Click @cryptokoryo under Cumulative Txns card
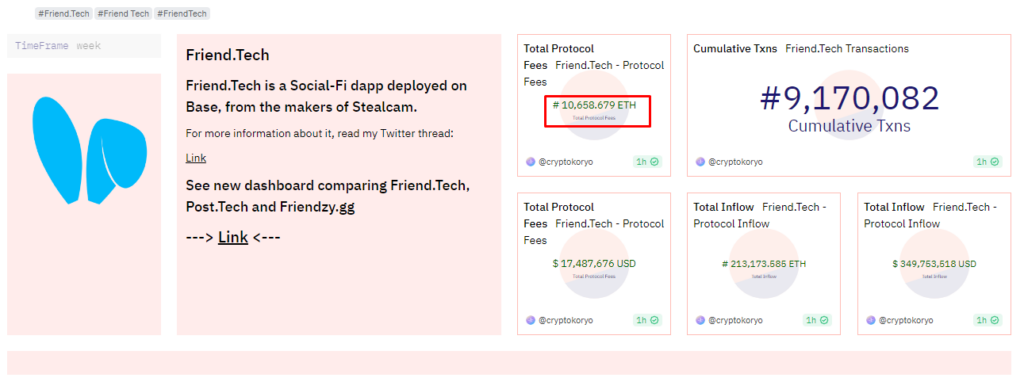Image resolution: width=1024 pixels, height=389 pixels. (x=735, y=162)
